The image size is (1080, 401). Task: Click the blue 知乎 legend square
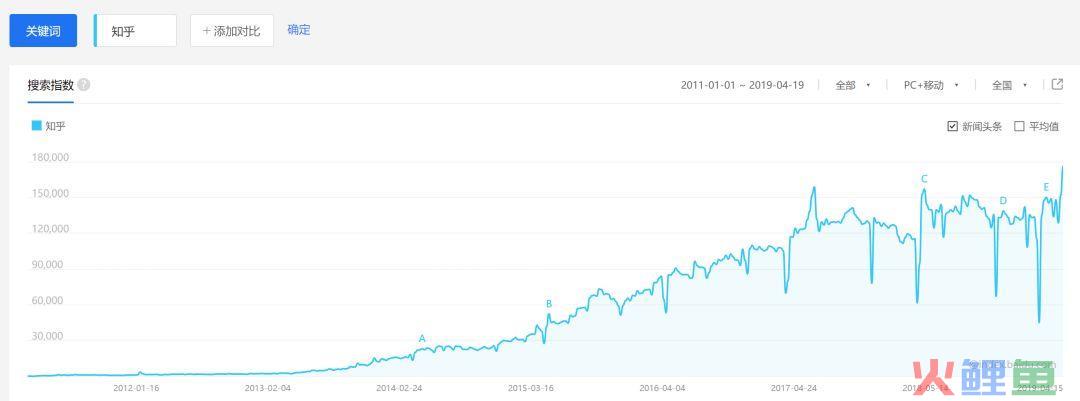(37, 126)
